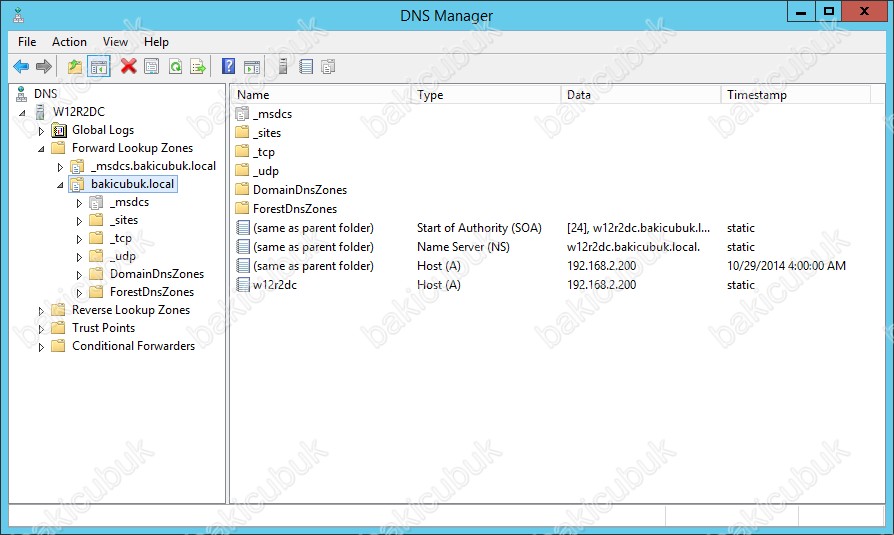Expand the _sites tree node
The height and width of the screenshot is (535, 894).
coord(79,221)
